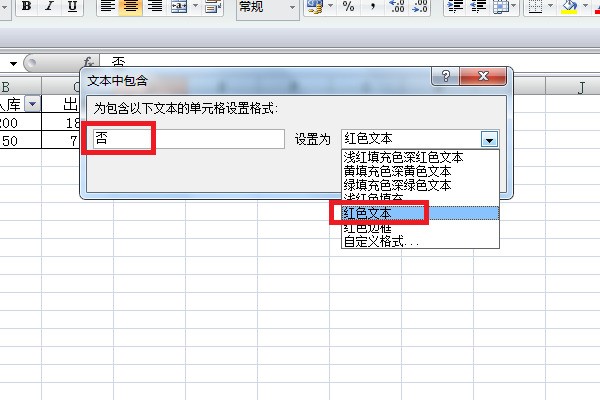This screenshot has height=400, width=600.
Task: Click the cell containing 50
Action: click(x=20, y=140)
